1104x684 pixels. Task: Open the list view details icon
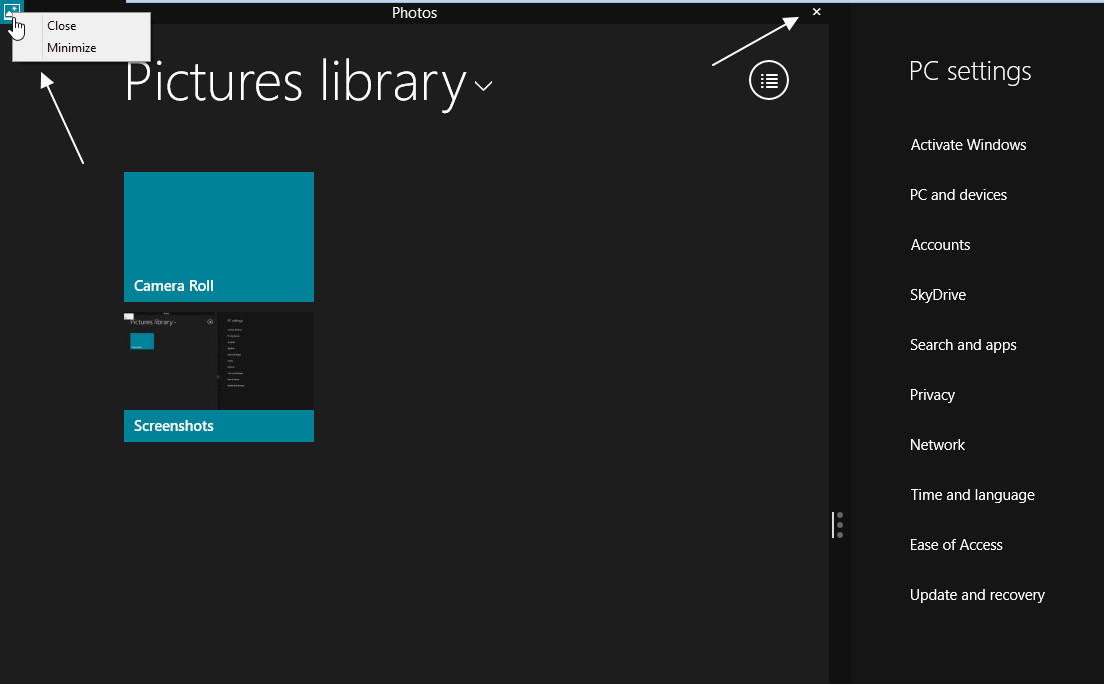768,80
